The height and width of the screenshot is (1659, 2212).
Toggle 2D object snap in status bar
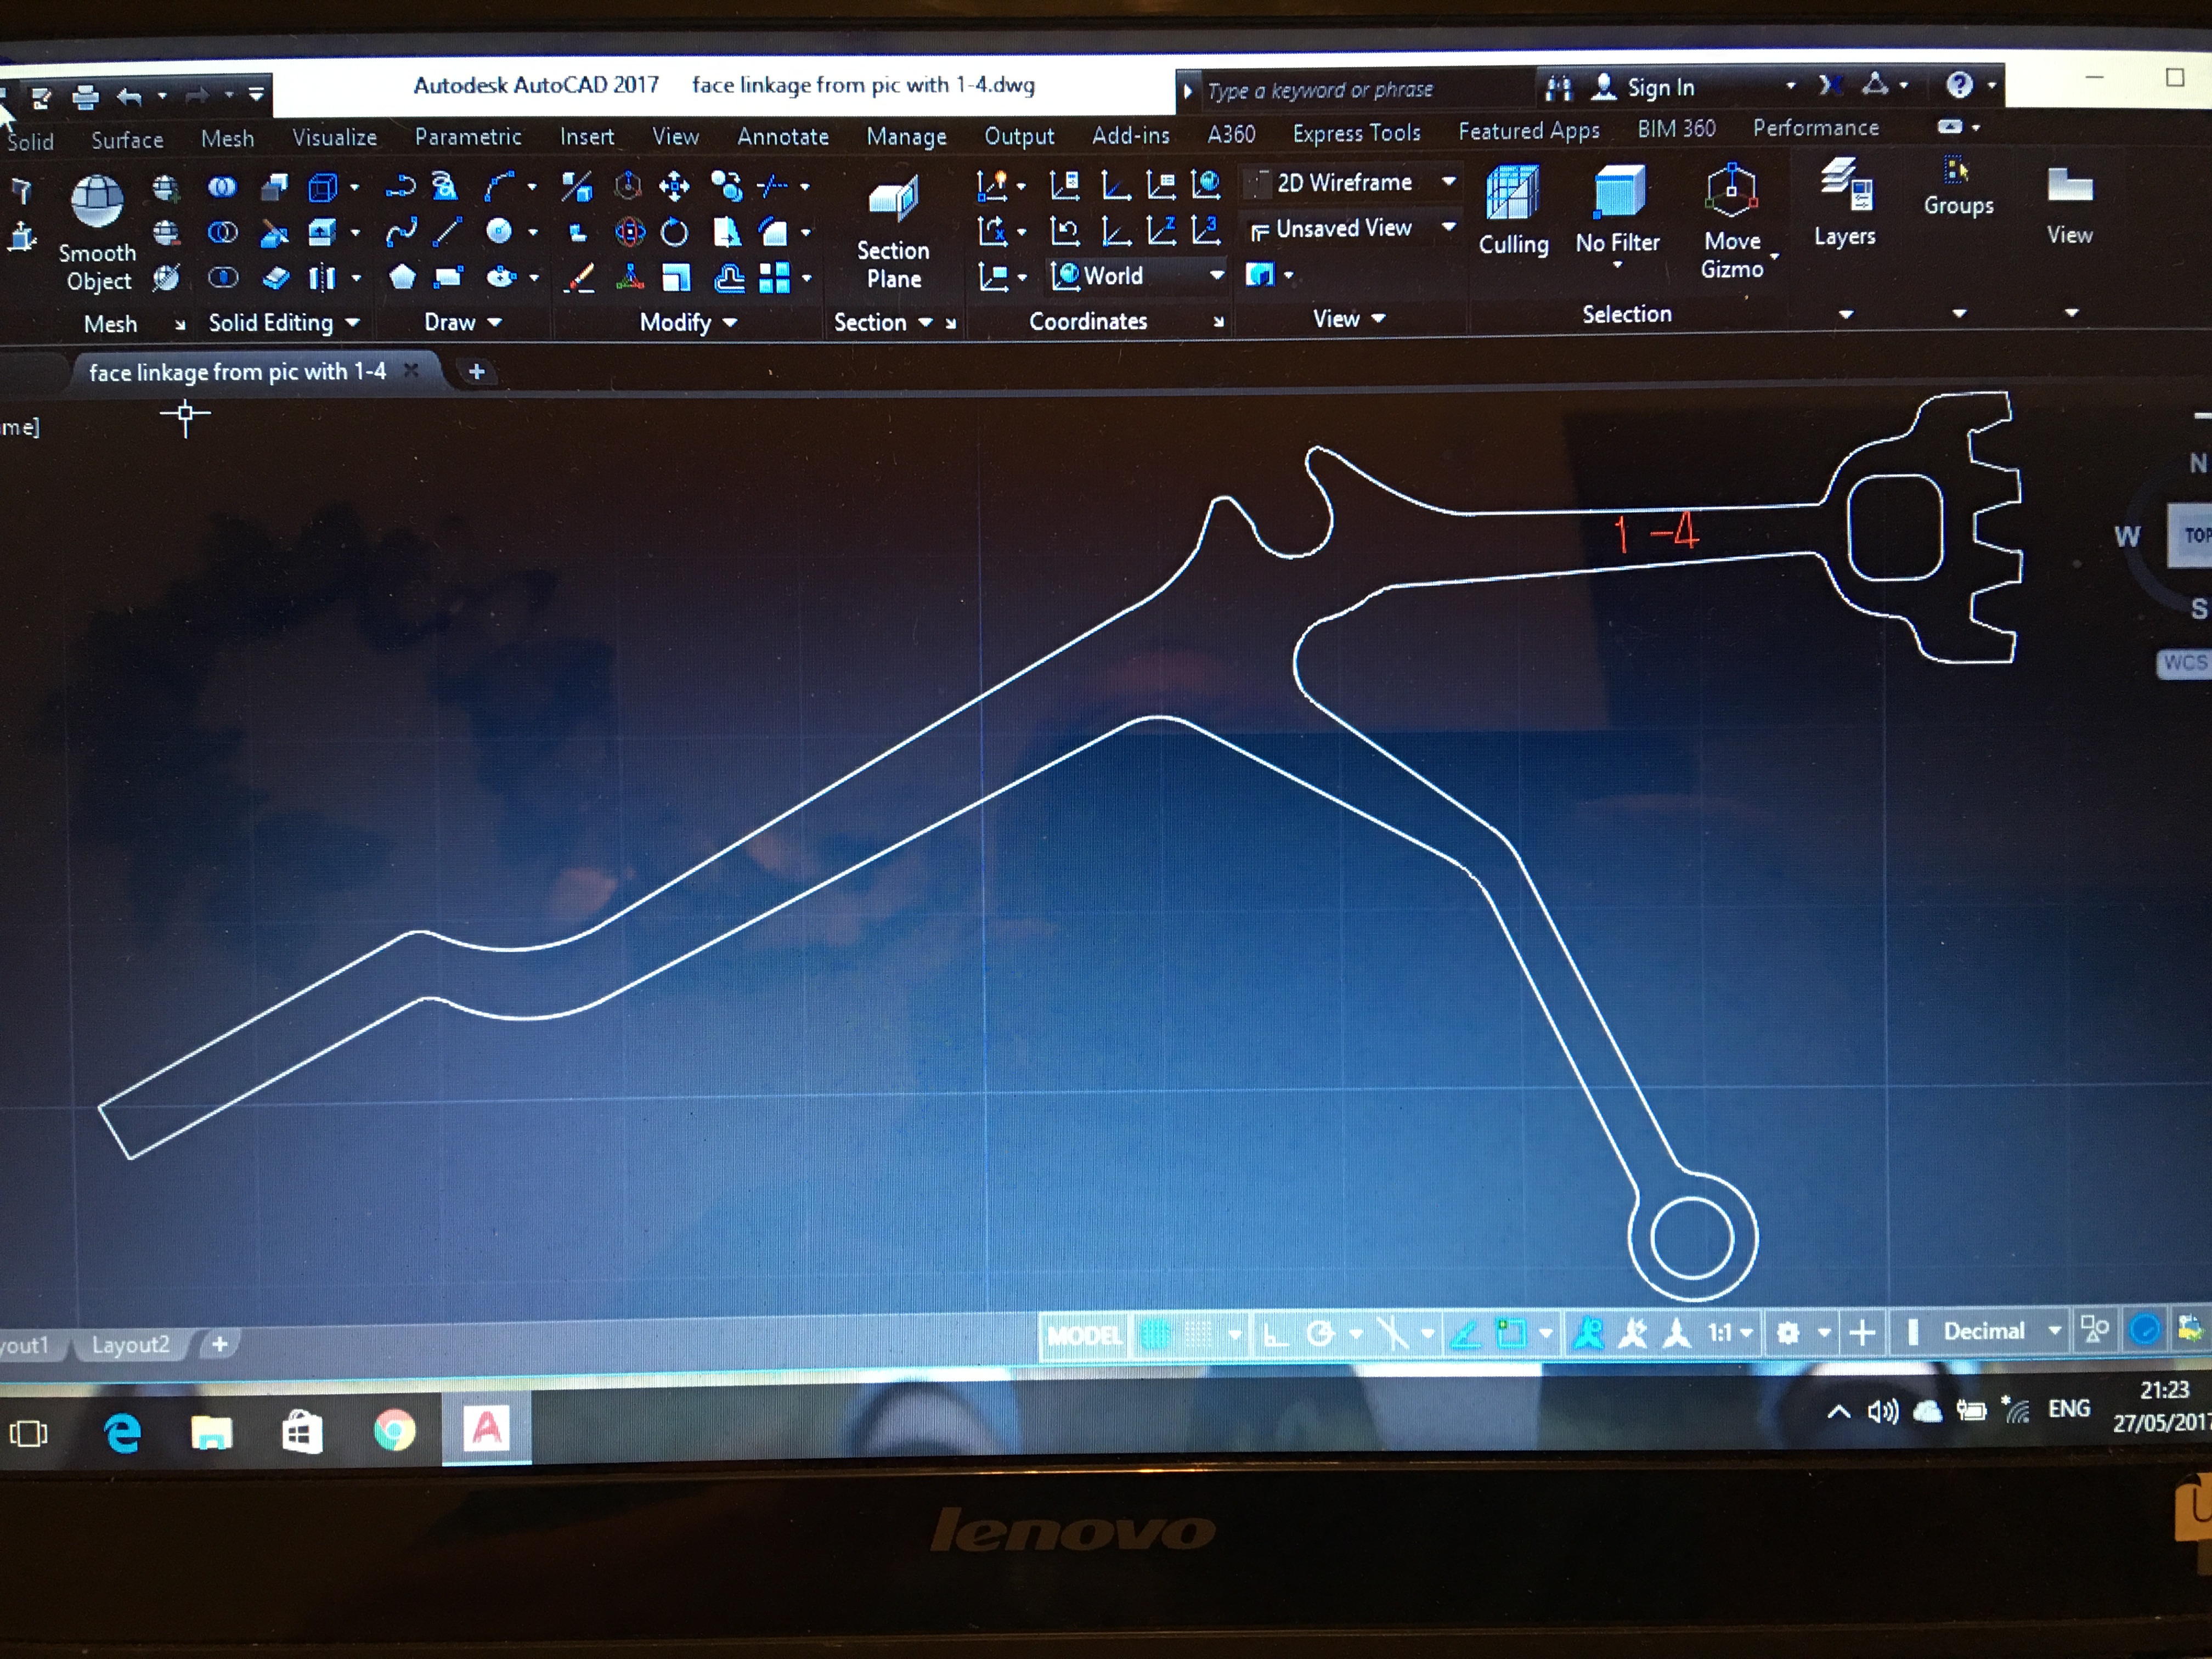1511,1332
